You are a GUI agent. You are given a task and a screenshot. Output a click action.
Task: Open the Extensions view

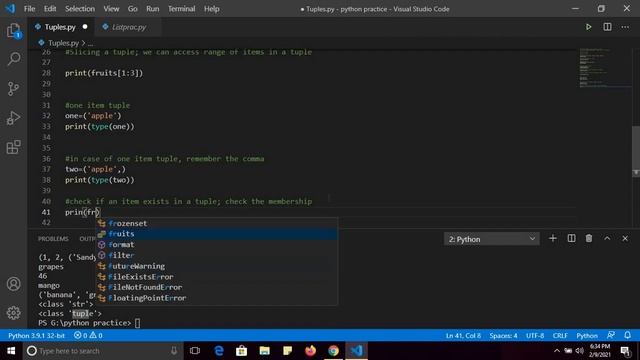click(13, 147)
